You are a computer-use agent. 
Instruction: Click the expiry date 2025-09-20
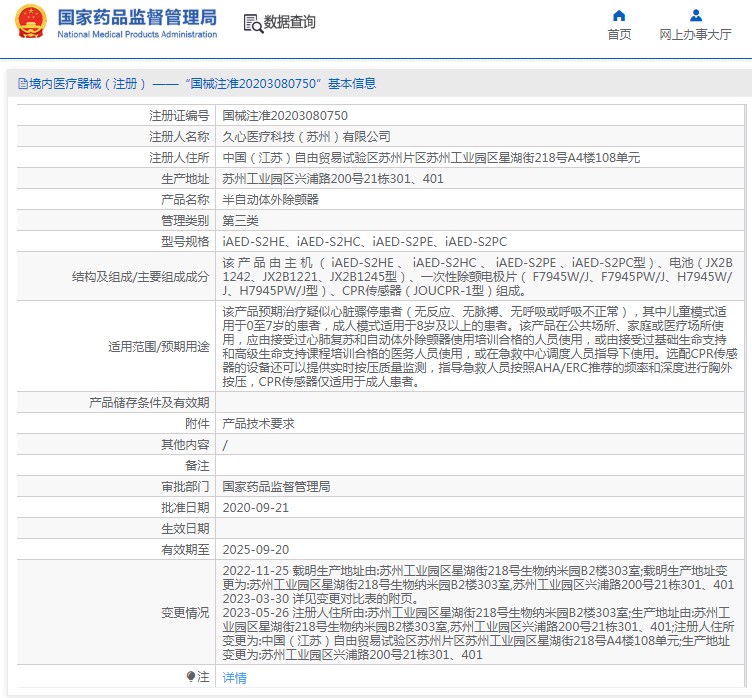(255, 549)
